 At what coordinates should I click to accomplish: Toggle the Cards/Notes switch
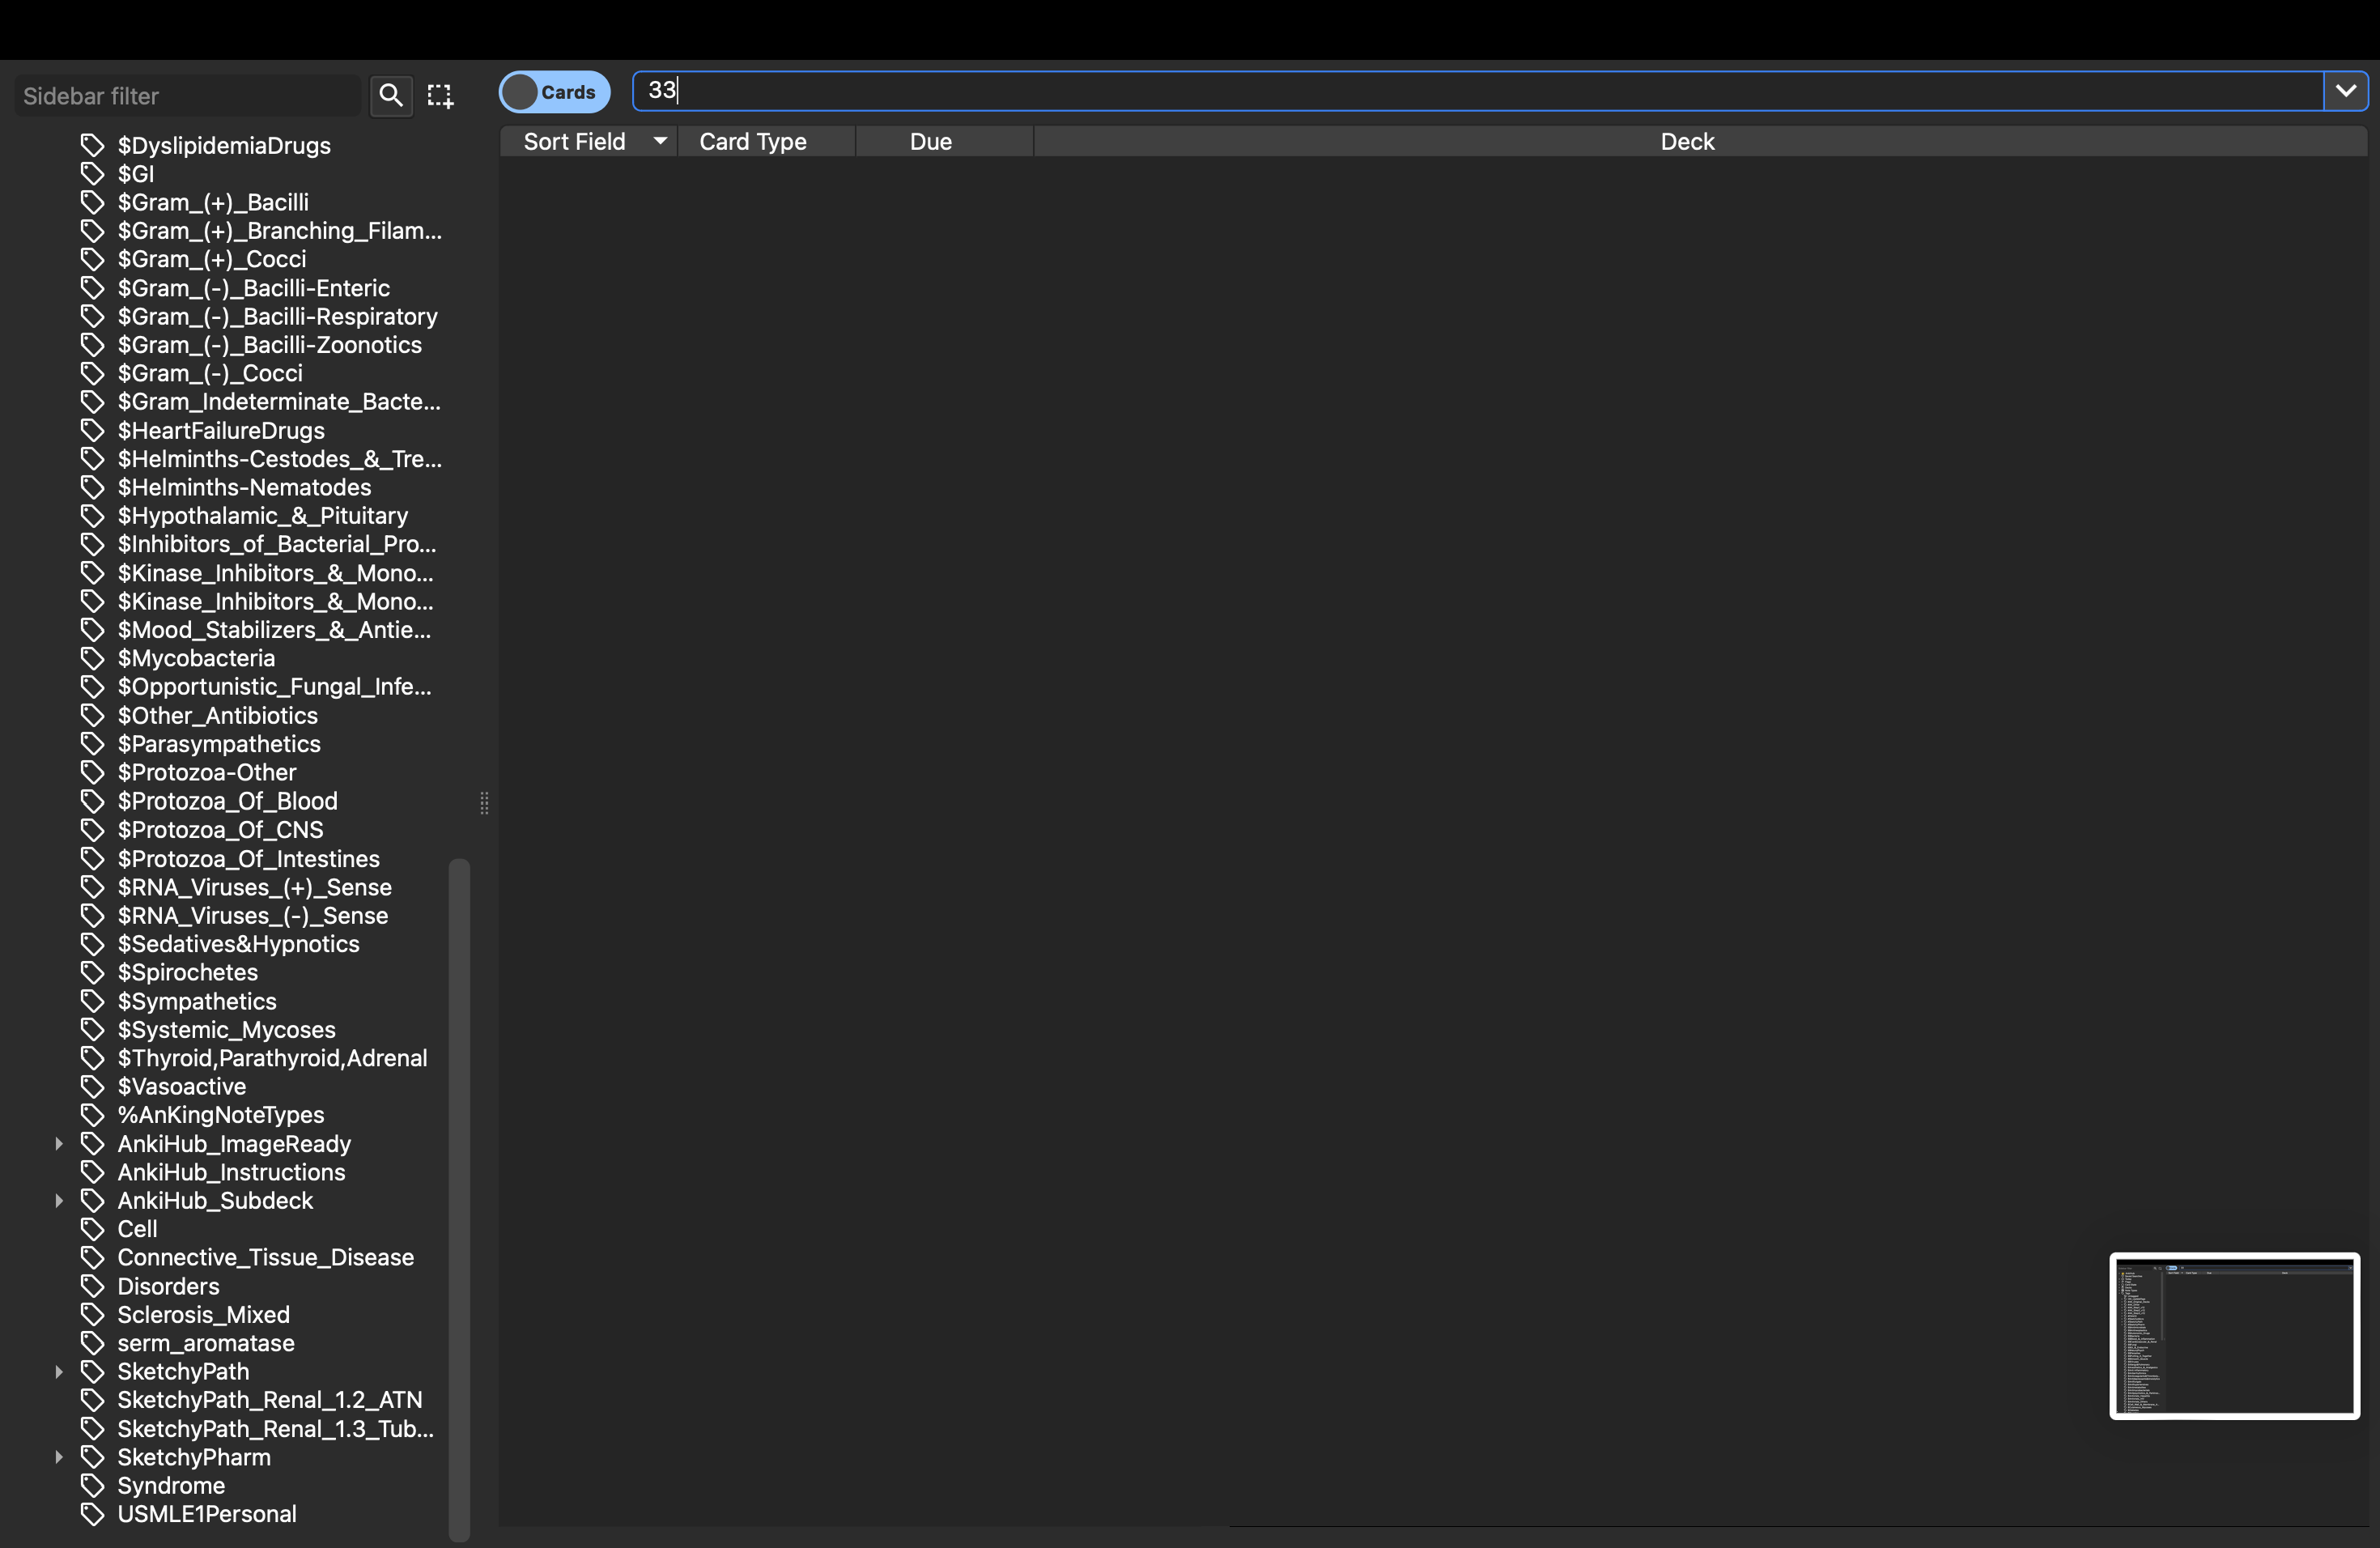pos(554,92)
